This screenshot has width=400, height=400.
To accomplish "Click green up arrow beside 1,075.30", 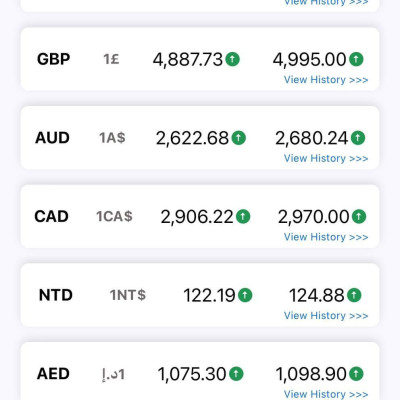I will pos(236,373).
